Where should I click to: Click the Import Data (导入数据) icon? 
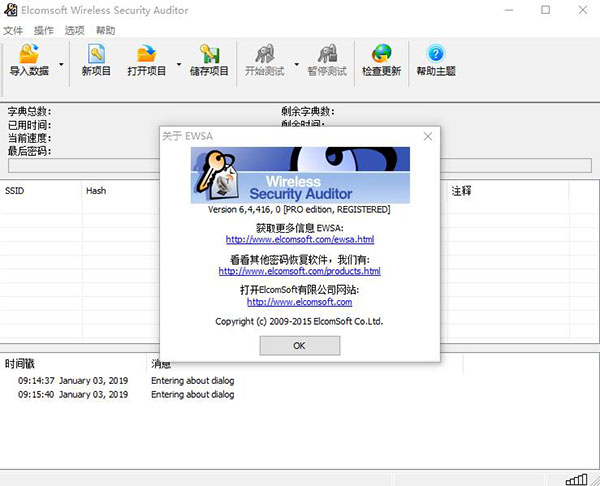tap(29, 53)
